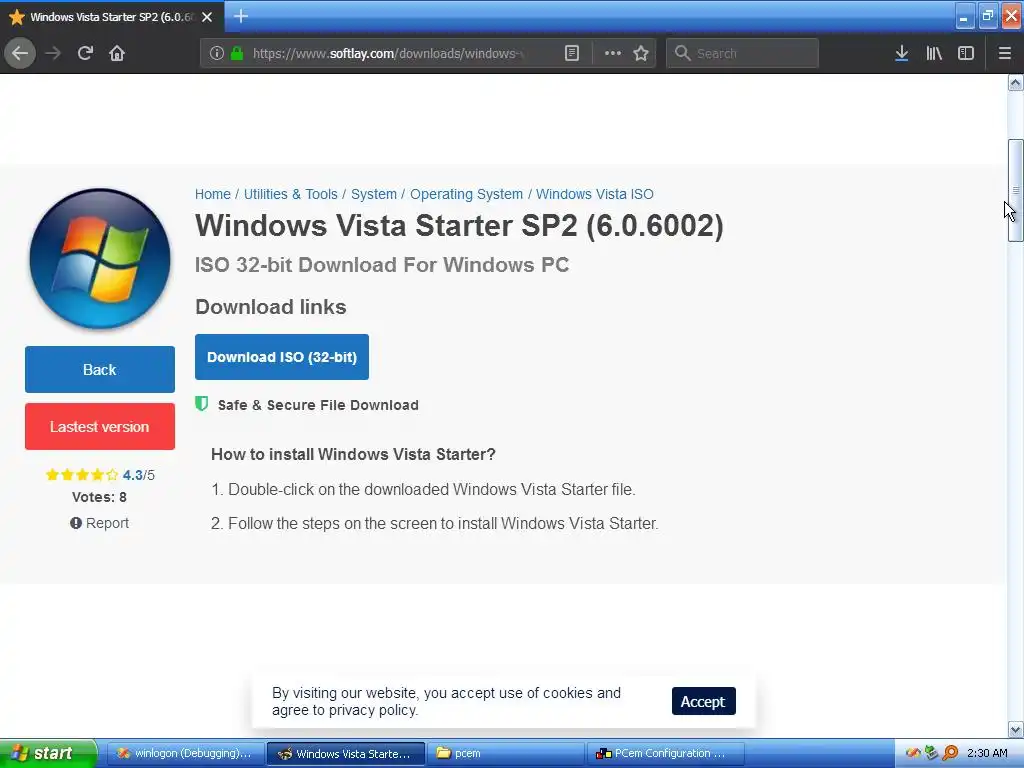Click the system tray clock 2:30 AM
The height and width of the screenshot is (768, 1024).
987,754
